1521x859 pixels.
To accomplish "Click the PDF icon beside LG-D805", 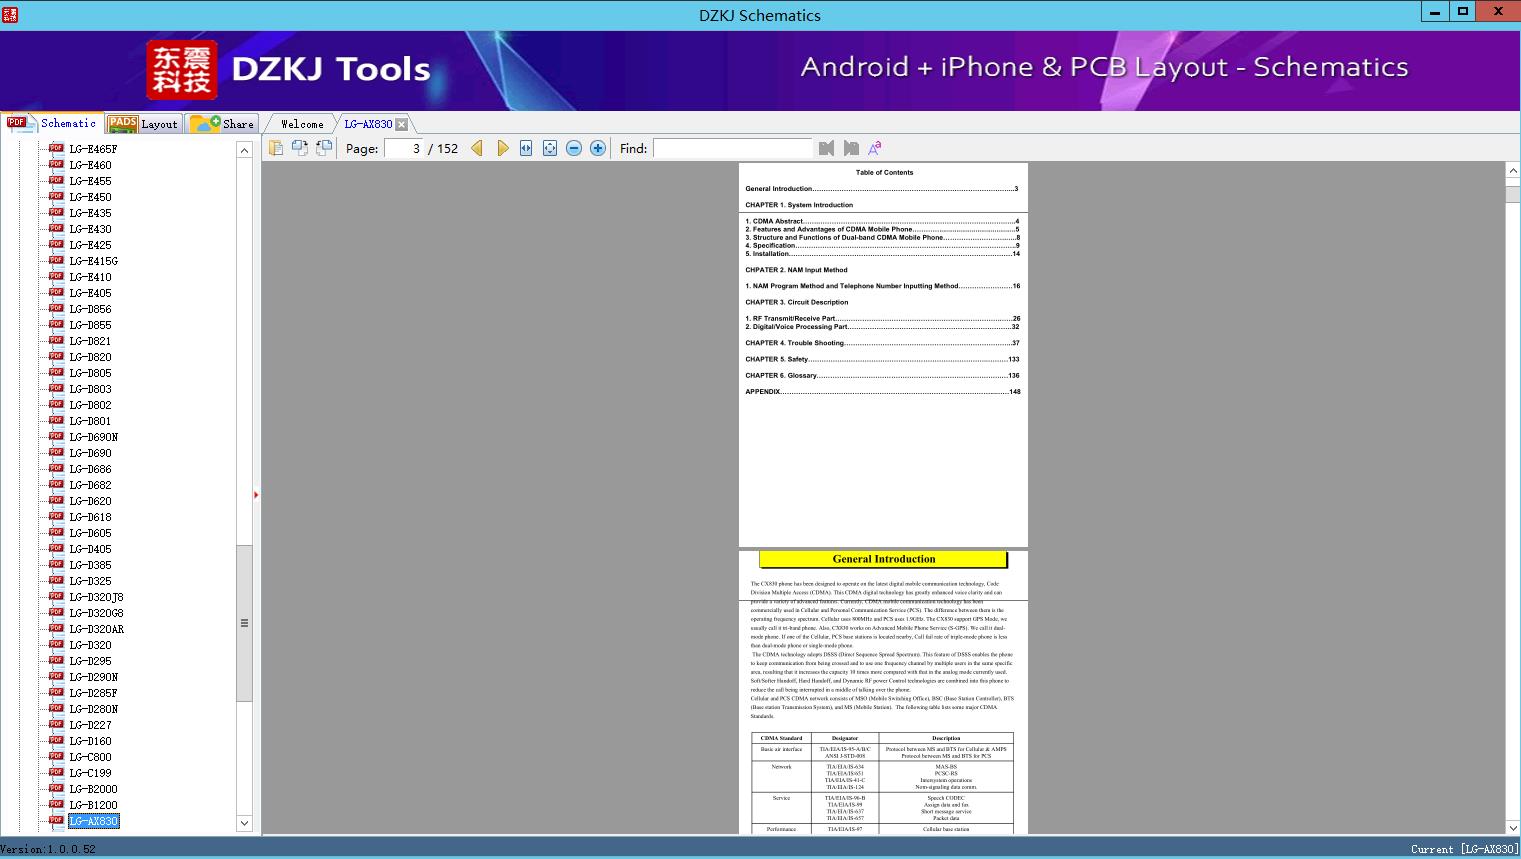I will [56, 372].
